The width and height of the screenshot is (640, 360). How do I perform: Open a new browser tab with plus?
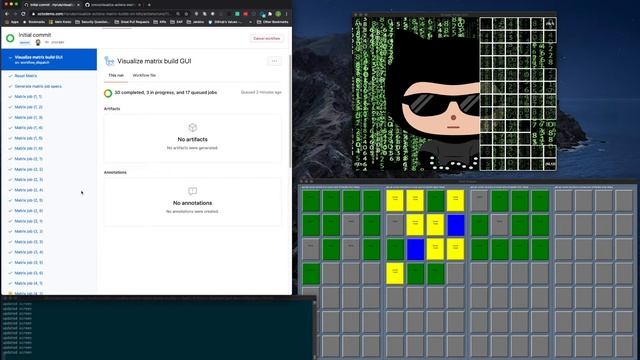pyautogui.click(x=149, y=5)
